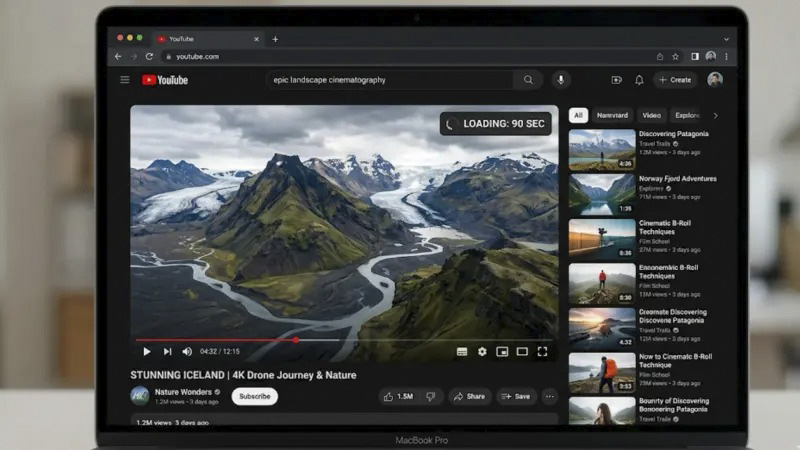Open the browser tab list dropdown arrow
The width and height of the screenshot is (800, 450).
pos(726,39)
